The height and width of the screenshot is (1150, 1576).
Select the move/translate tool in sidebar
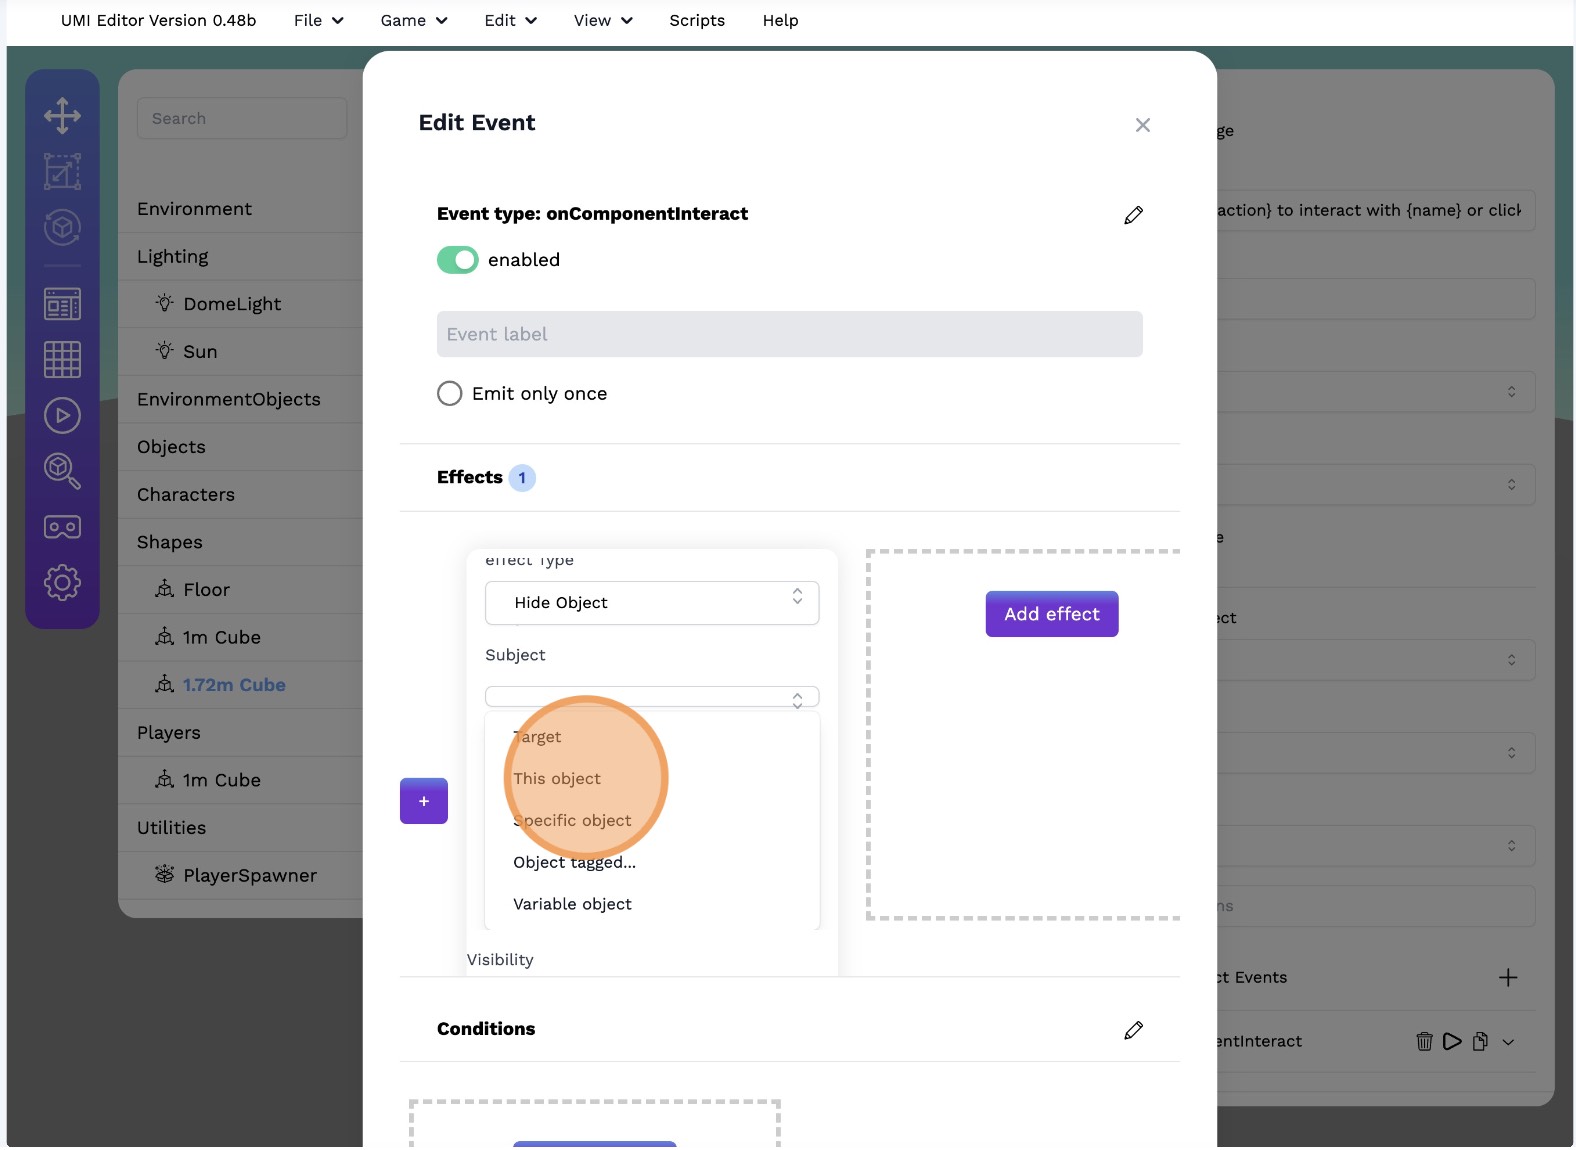[62, 116]
